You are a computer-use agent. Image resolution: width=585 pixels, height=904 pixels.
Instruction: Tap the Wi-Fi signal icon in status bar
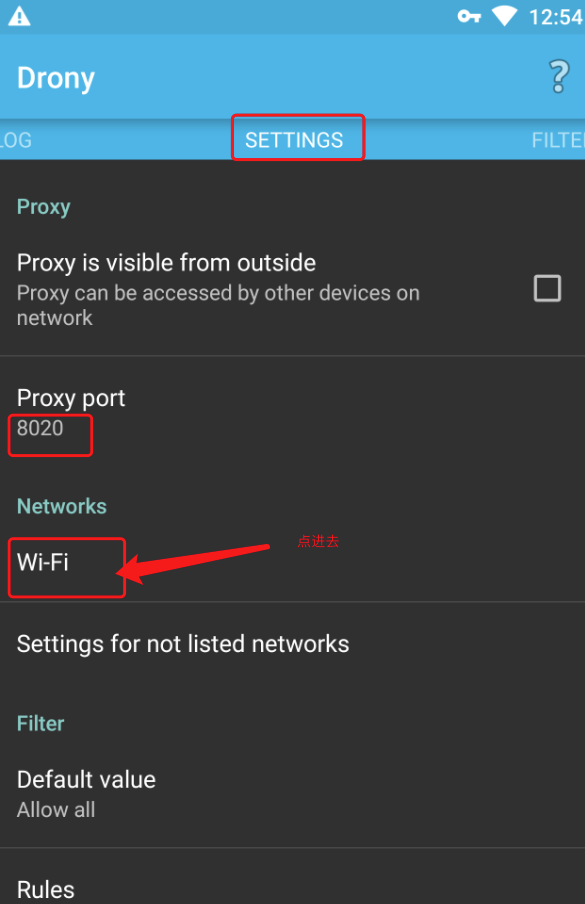(x=504, y=15)
